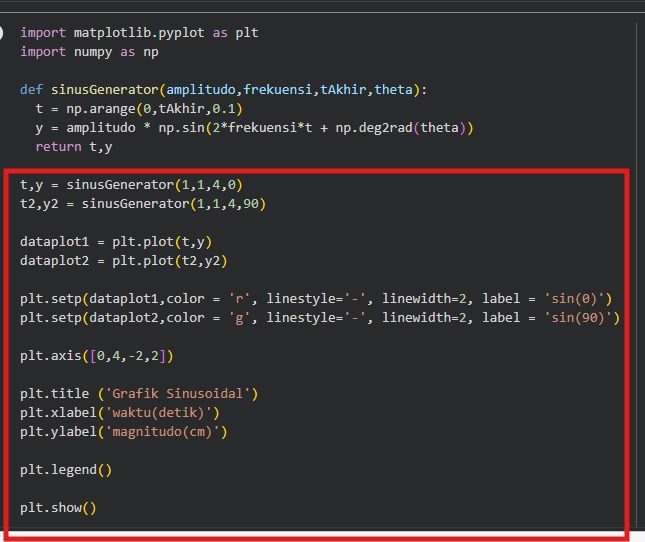The width and height of the screenshot is (645, 542).
Task: Click the line 'import matplotlib.pyplot as plt'
Action: click(139, 33)
